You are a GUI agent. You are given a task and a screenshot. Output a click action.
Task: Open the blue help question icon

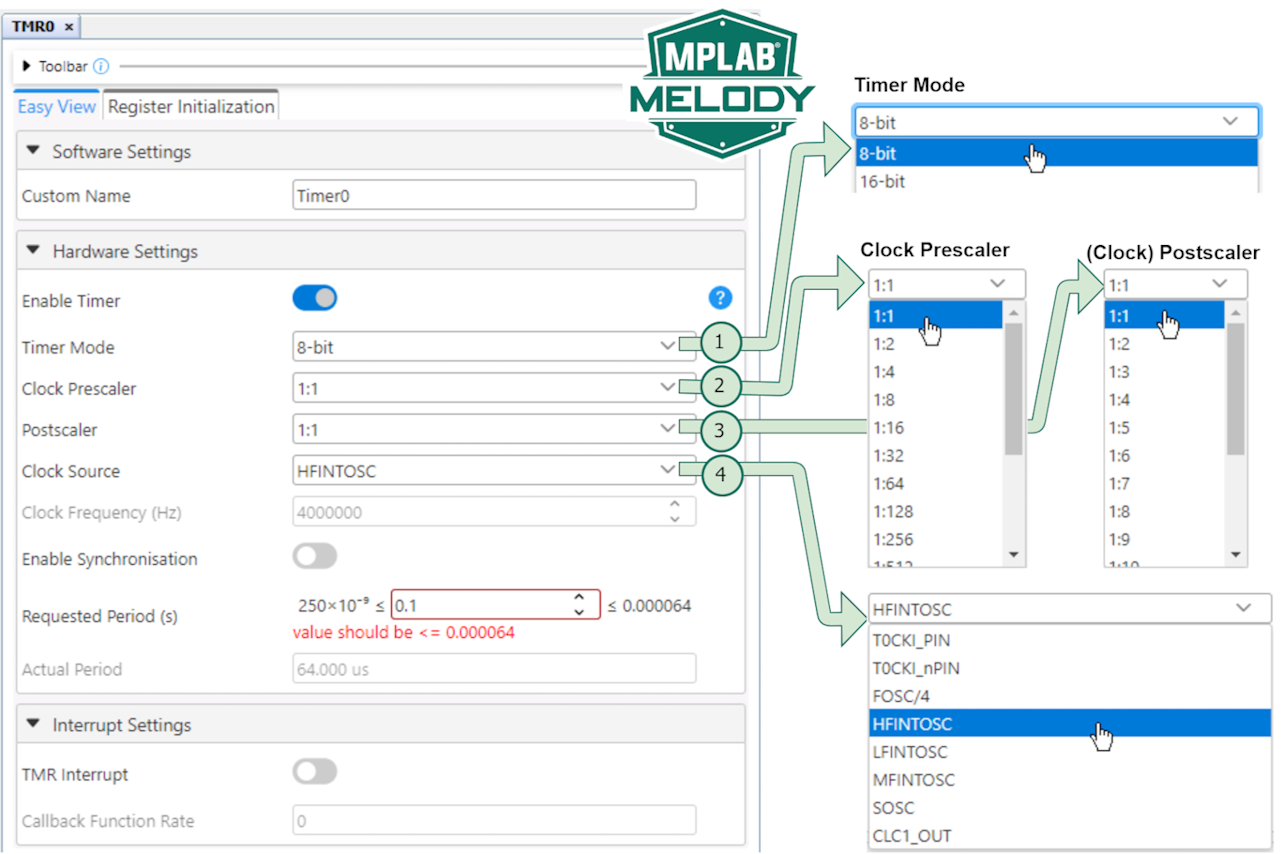point(720,298)
